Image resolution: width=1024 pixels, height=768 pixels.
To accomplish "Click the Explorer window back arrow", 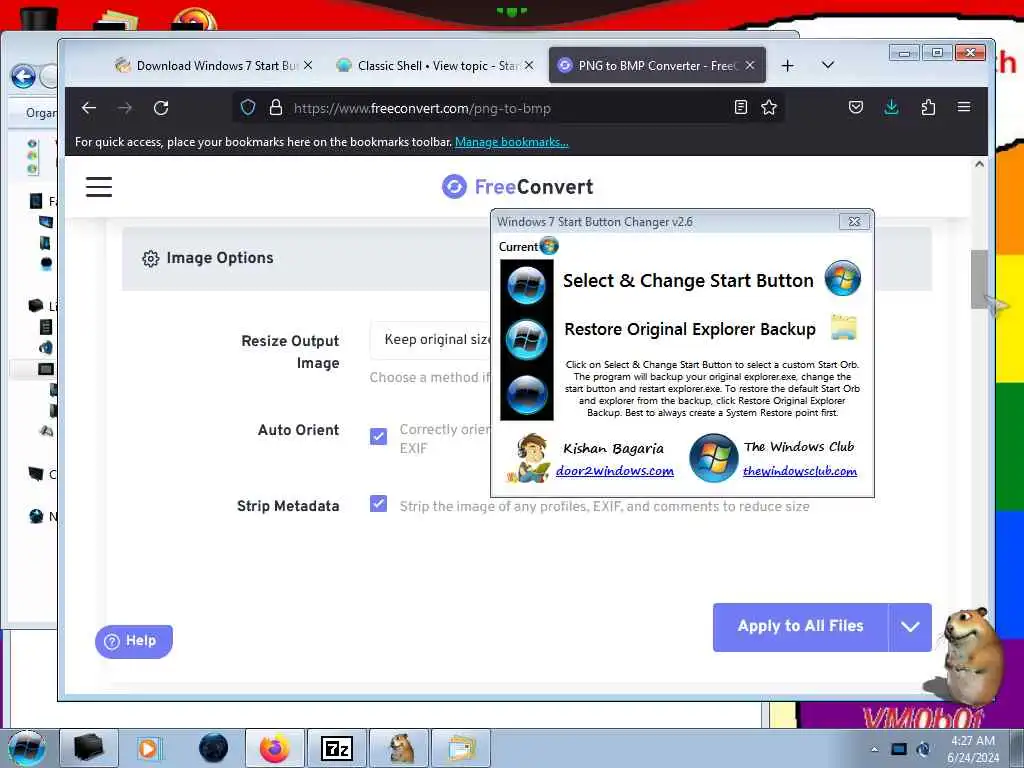I will [24, 77].
